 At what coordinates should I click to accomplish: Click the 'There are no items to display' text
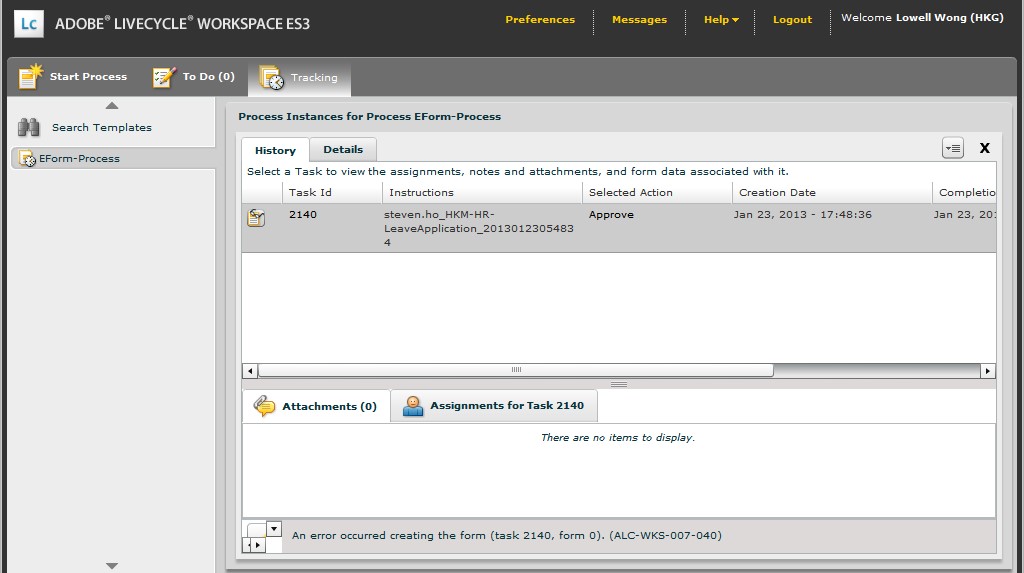[x=618, y=437]
